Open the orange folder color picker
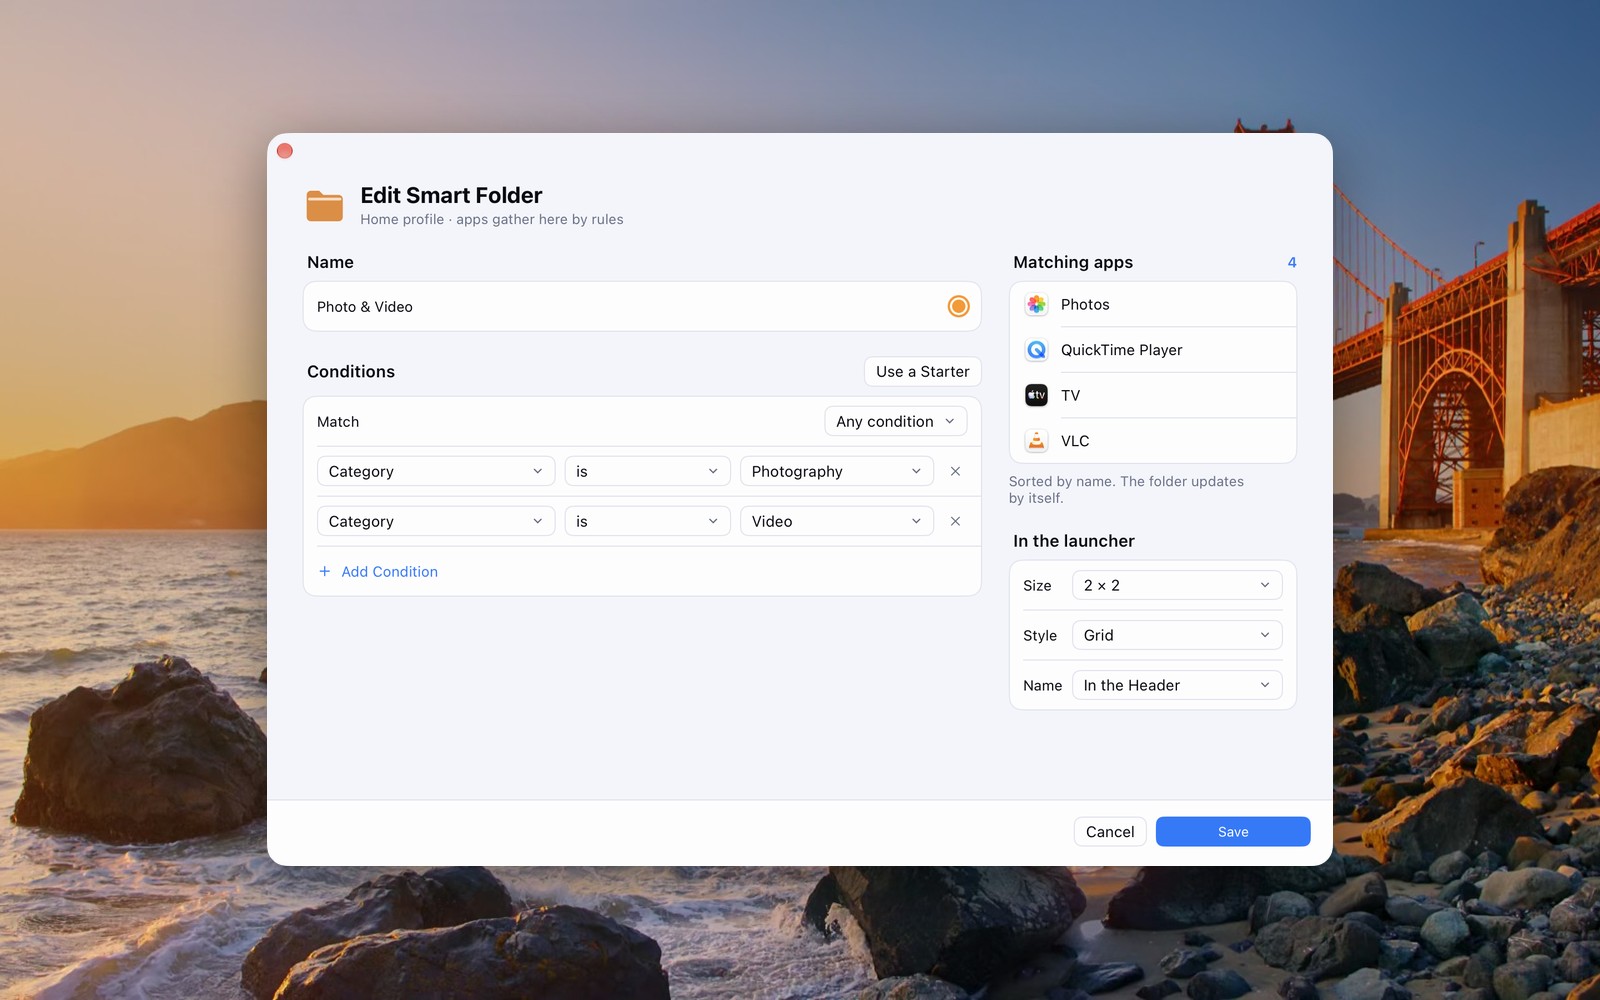The image size is (1600, 1000). [958, 306]
